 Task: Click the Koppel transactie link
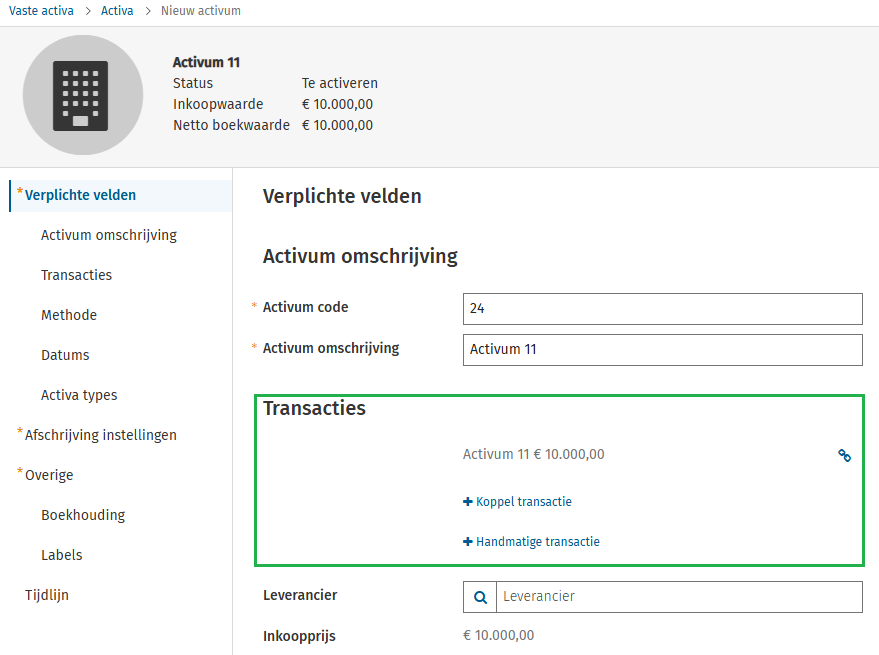[522, 501]
